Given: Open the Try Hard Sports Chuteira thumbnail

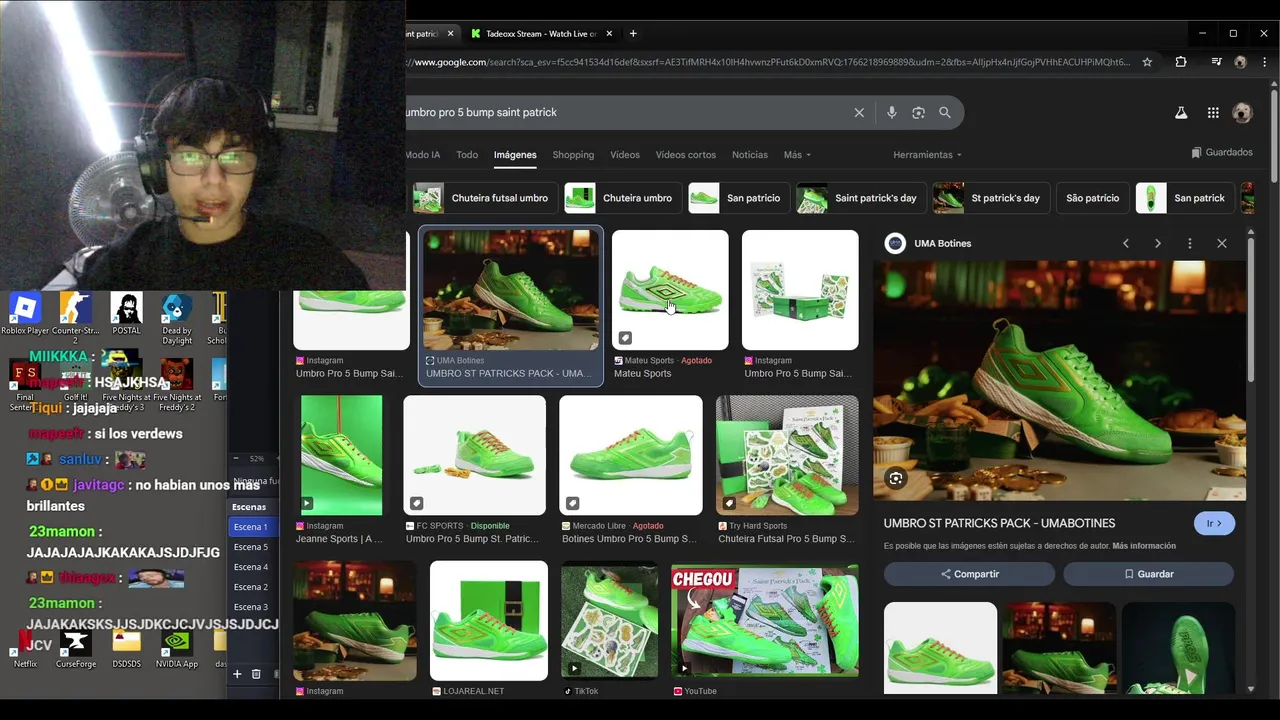Looking at the screenshot, I should tap(787, 456).
